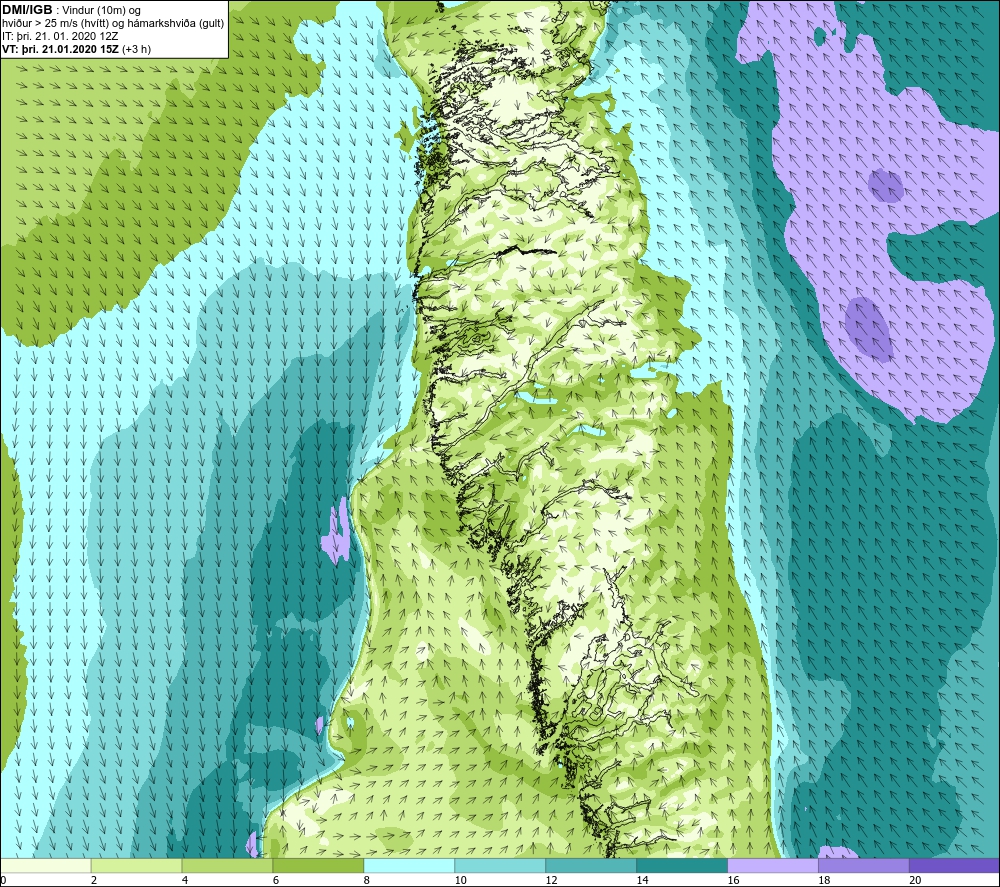The image size is (1000, 887).
Task: Click the 'VT: þri. 21.01.2020 15Z' valid time
Action: [61, 49]
